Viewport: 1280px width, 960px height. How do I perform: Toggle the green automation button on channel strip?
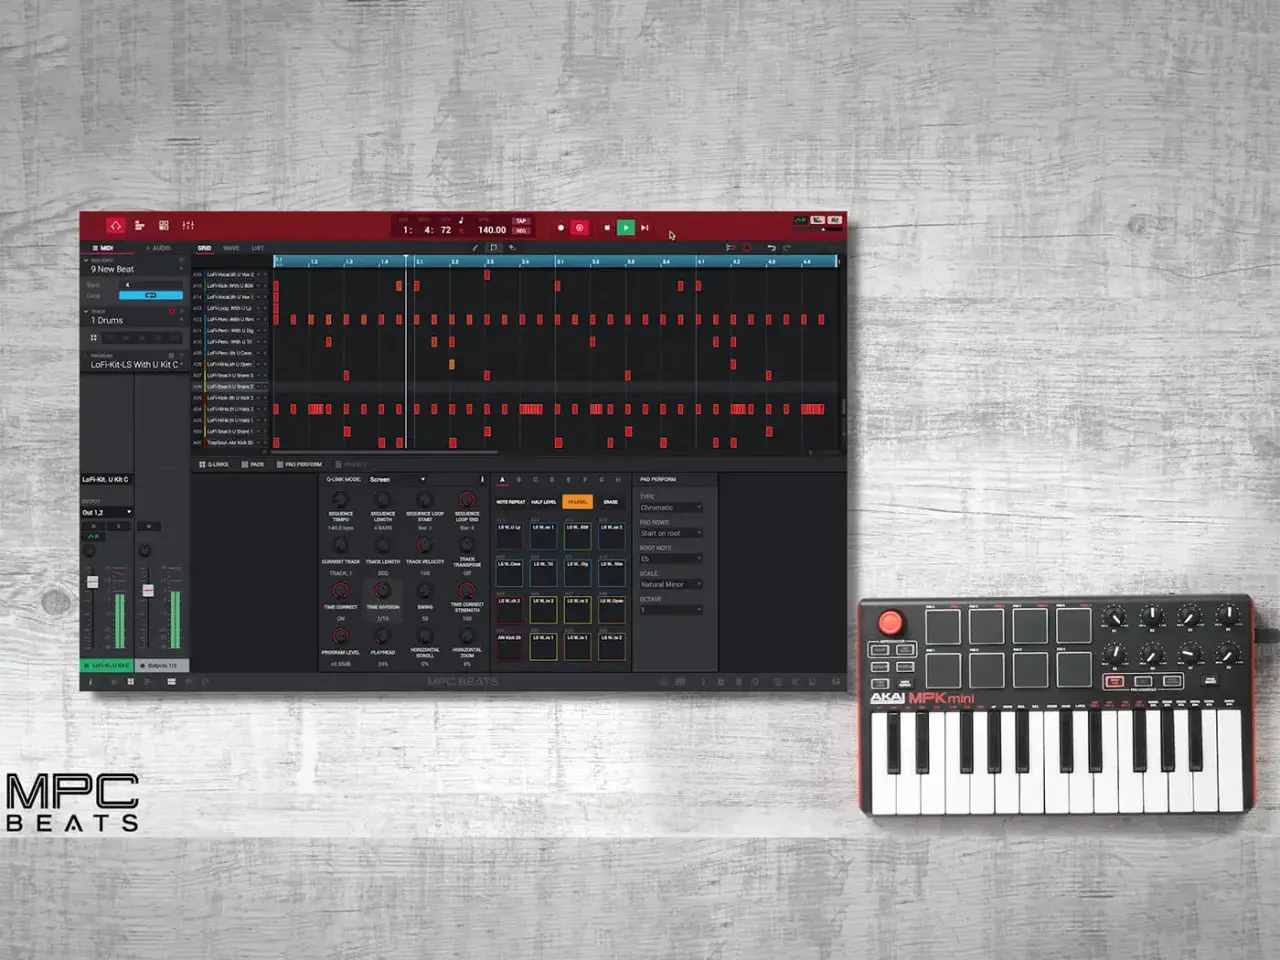click(93, 537)
